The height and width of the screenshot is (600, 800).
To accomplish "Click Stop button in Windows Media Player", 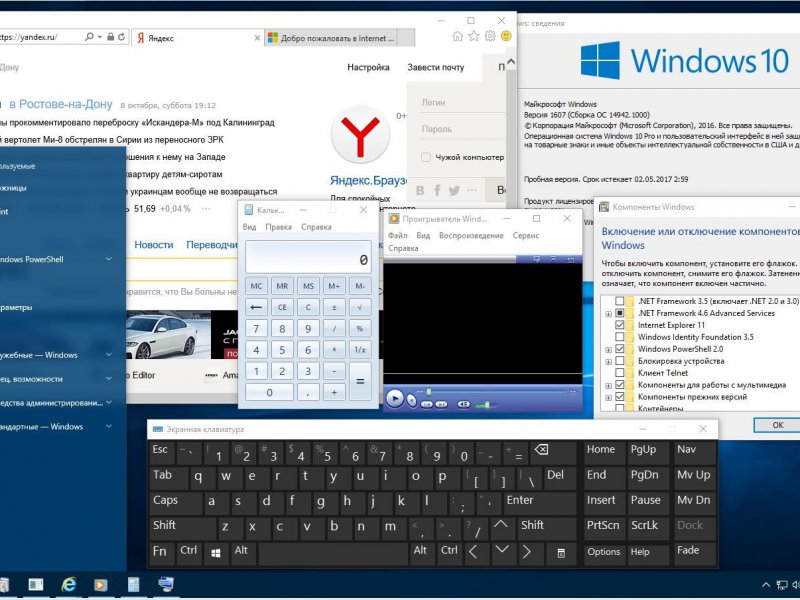I will [x=412, y=401].
